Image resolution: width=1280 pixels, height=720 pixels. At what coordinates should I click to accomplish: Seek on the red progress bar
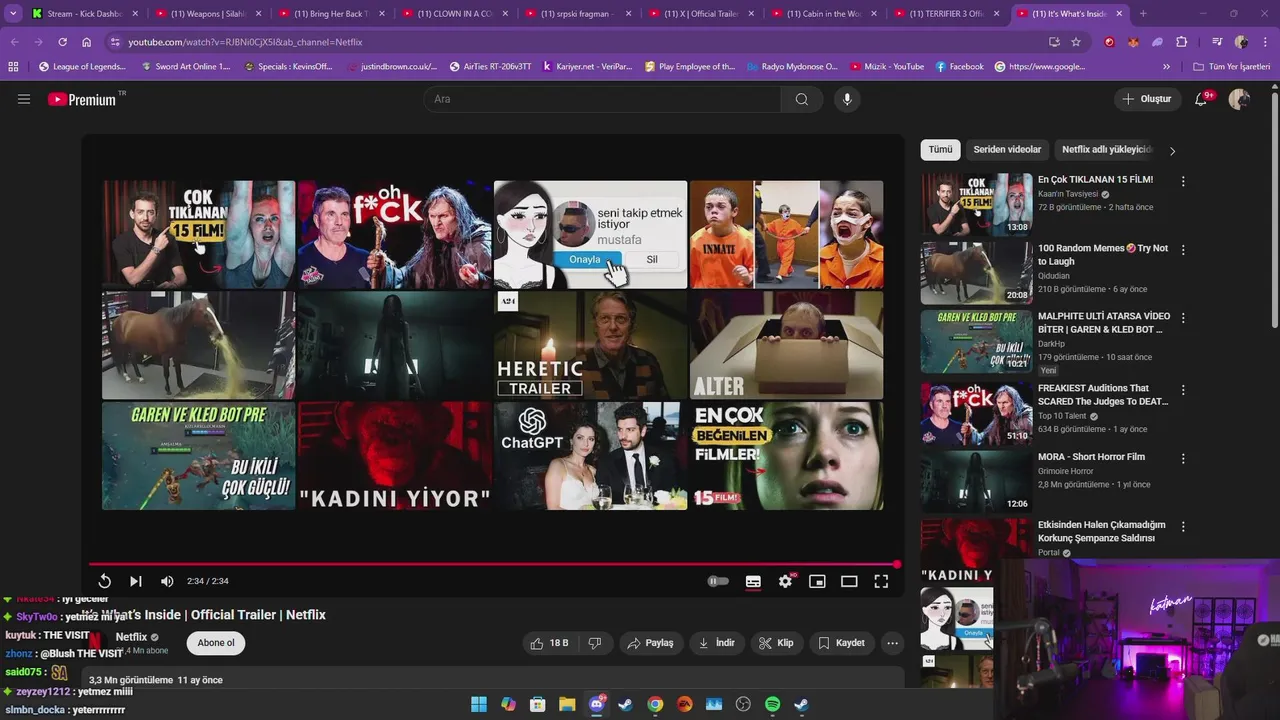pos(494,565)
